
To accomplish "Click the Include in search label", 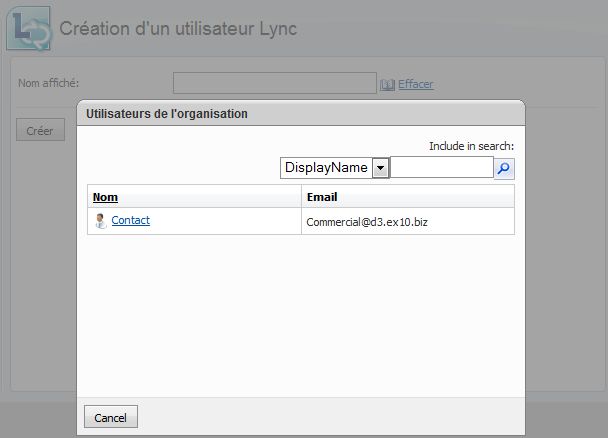I will [471, 146].
